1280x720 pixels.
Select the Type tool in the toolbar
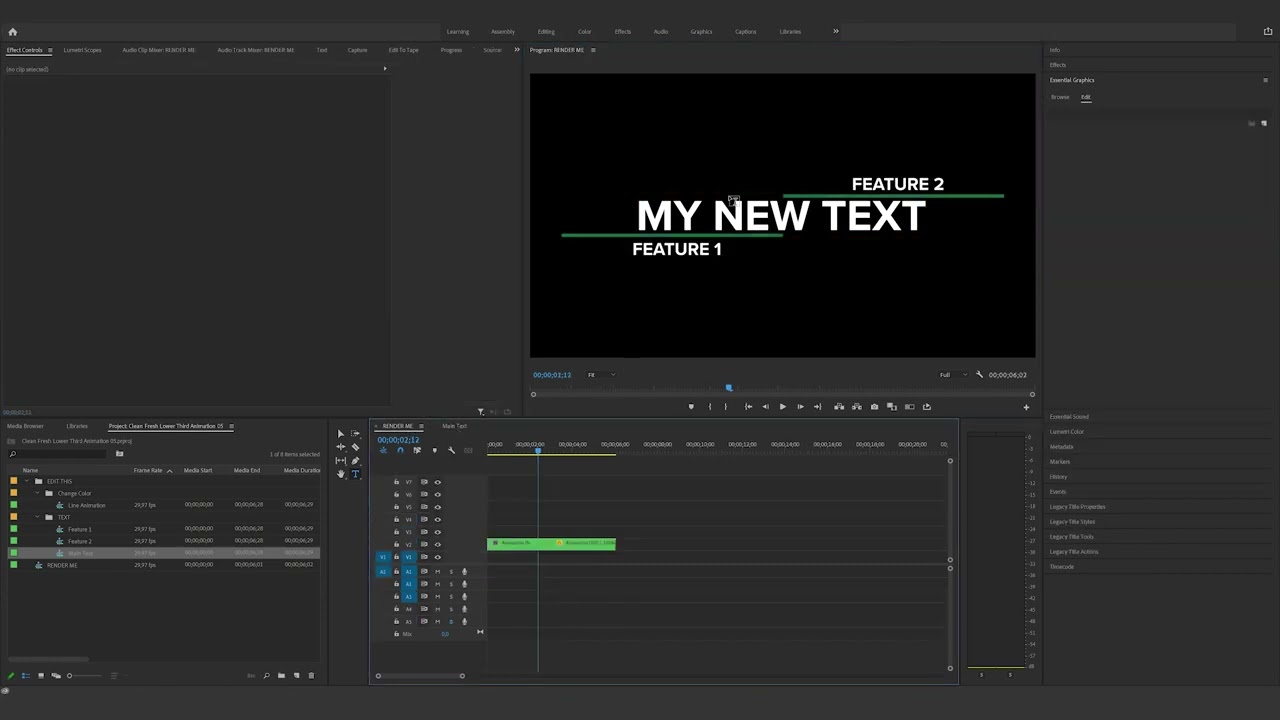pos(355,474)
